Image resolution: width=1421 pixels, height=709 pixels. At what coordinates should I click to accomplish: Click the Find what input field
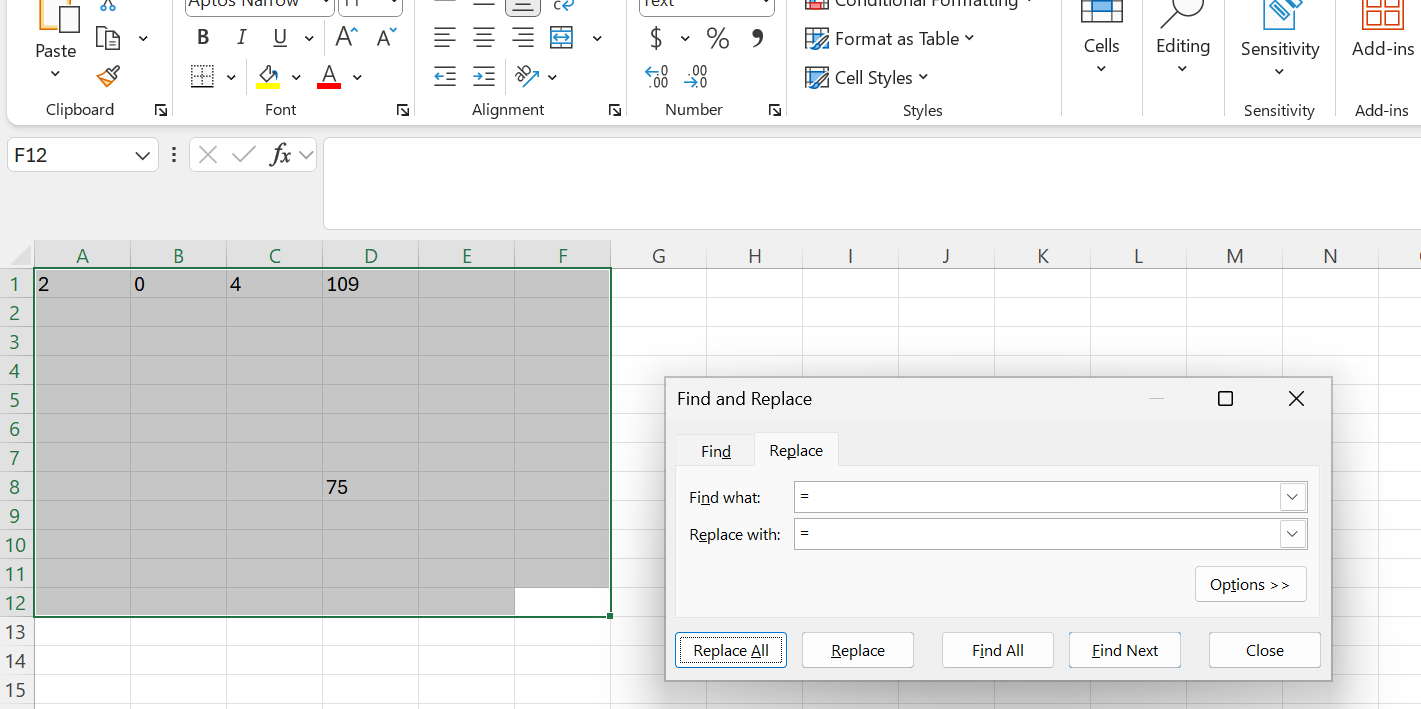point(1037,497)
